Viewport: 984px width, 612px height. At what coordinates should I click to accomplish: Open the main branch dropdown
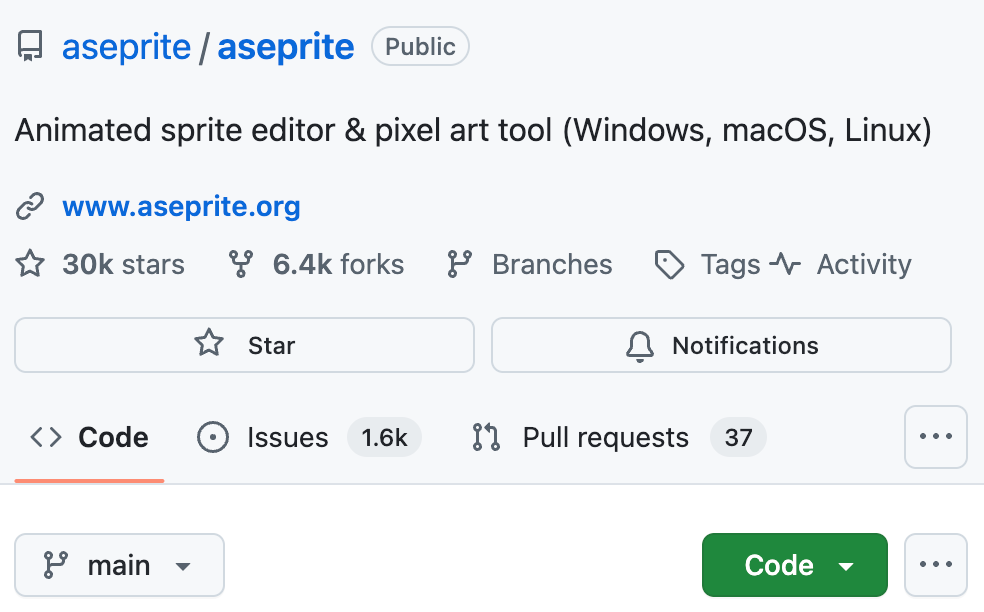point(119,565)
